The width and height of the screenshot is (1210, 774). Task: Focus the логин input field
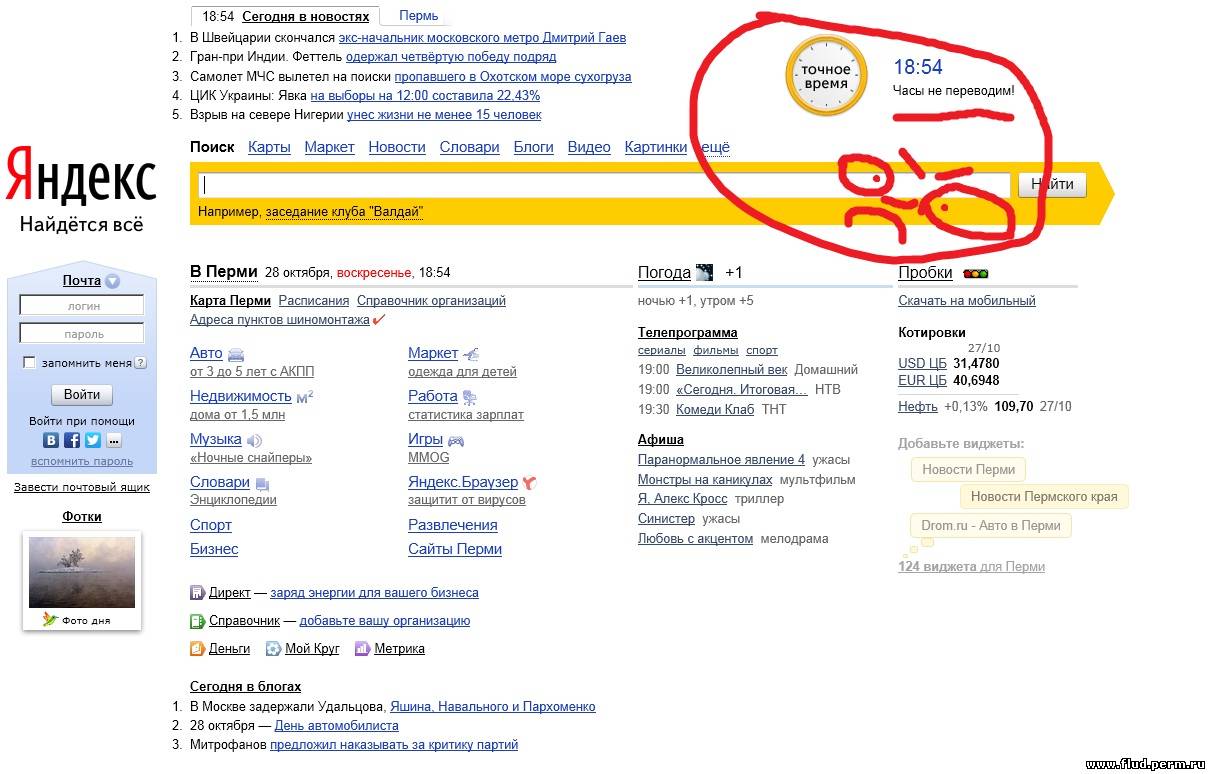click(82, 306)
